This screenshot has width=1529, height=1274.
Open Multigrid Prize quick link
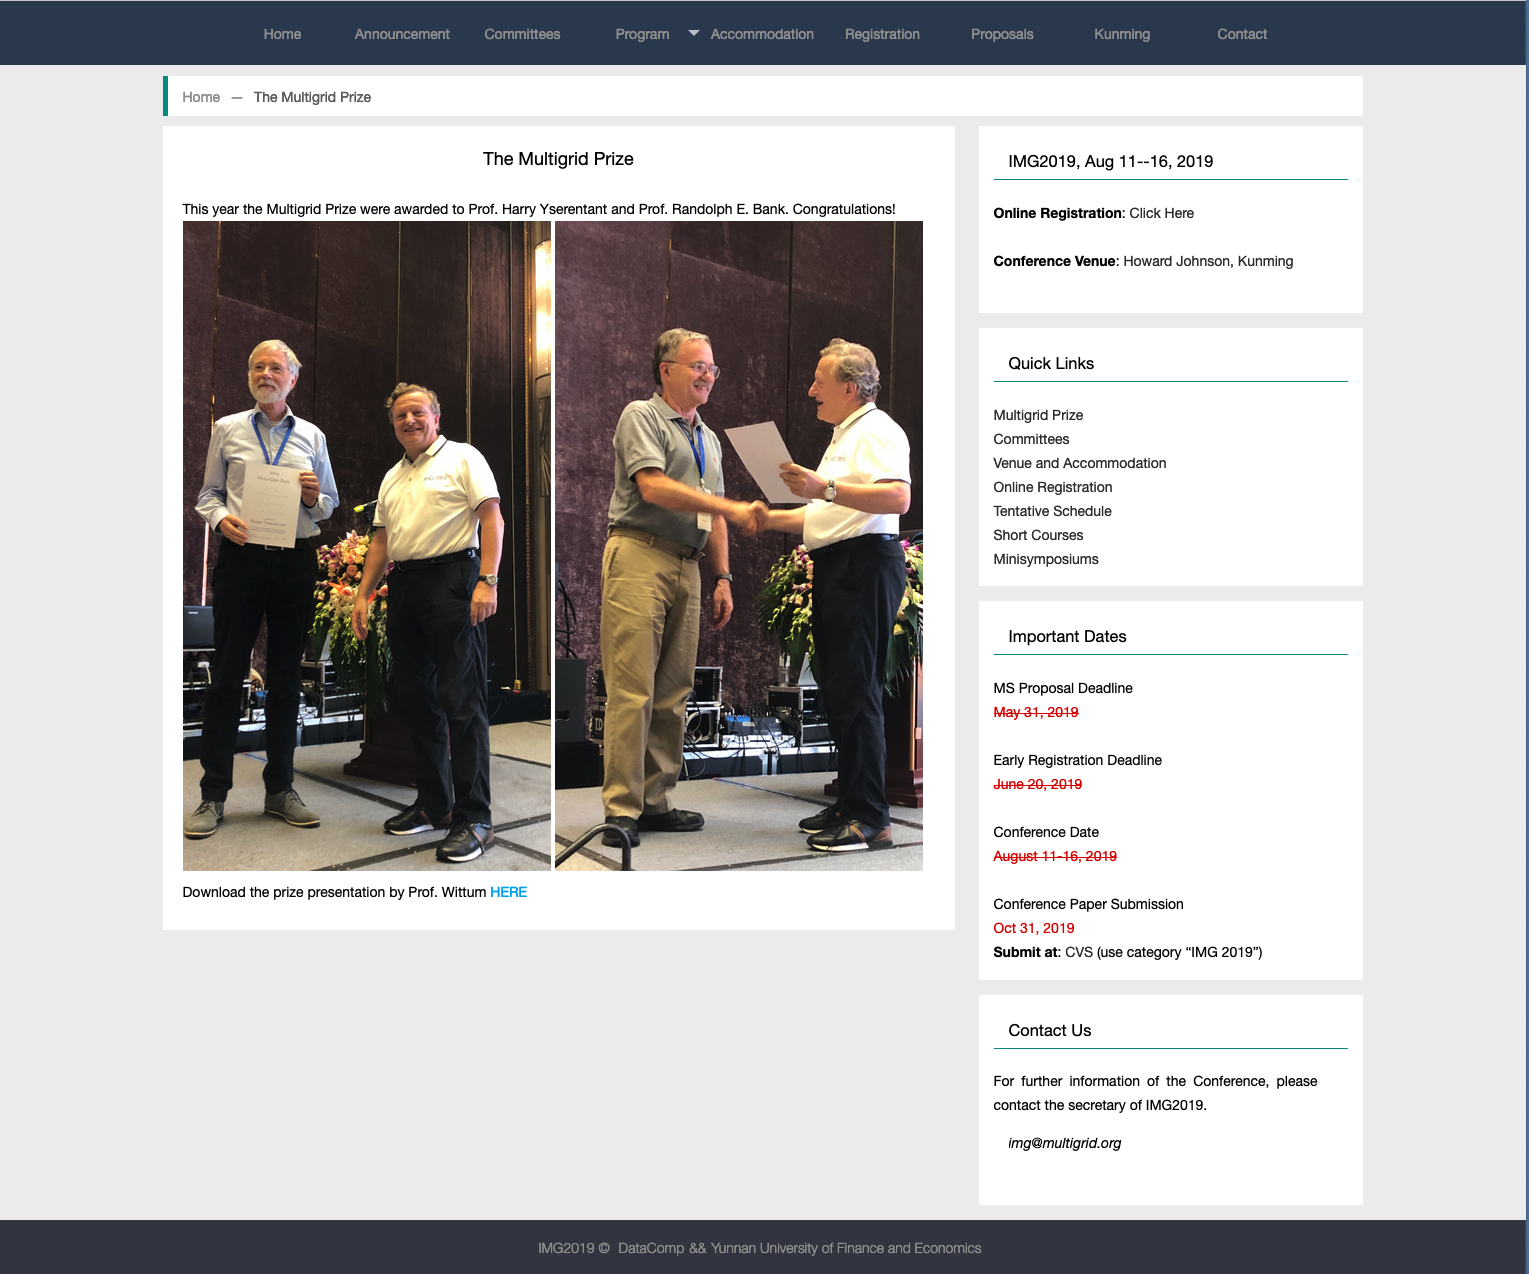click(1038, 415)
